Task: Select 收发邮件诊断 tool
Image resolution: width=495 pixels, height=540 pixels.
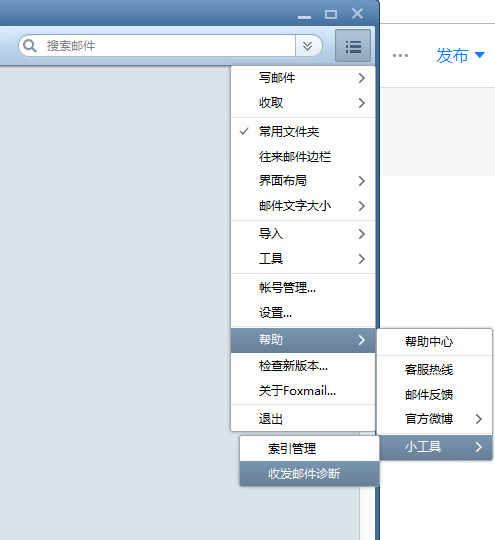Action: pyautogui.click(x=309, y=474)
